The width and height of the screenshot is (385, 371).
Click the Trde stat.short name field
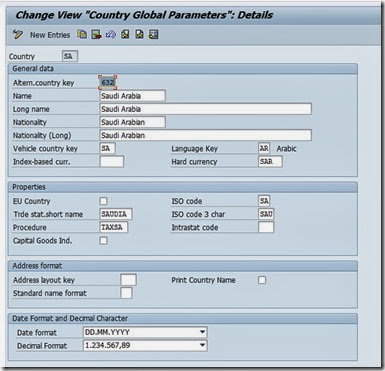[x=116, y=214]
